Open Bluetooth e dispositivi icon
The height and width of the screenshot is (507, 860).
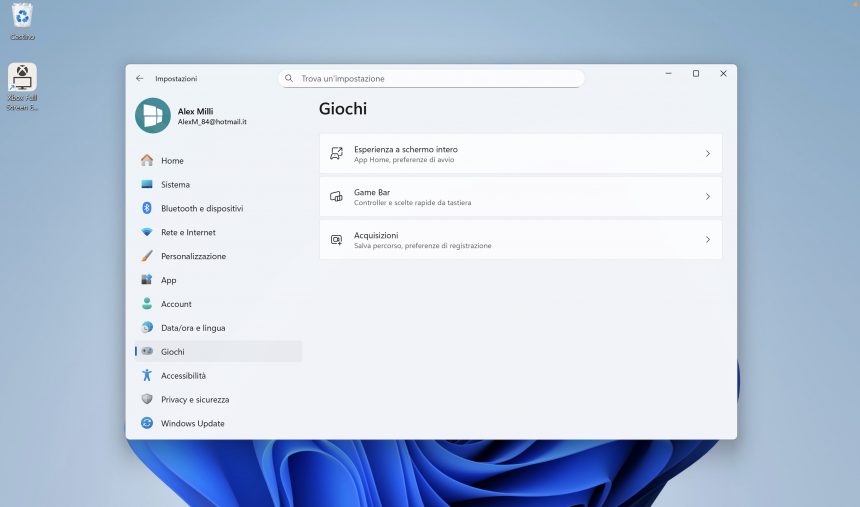(147, 209)
